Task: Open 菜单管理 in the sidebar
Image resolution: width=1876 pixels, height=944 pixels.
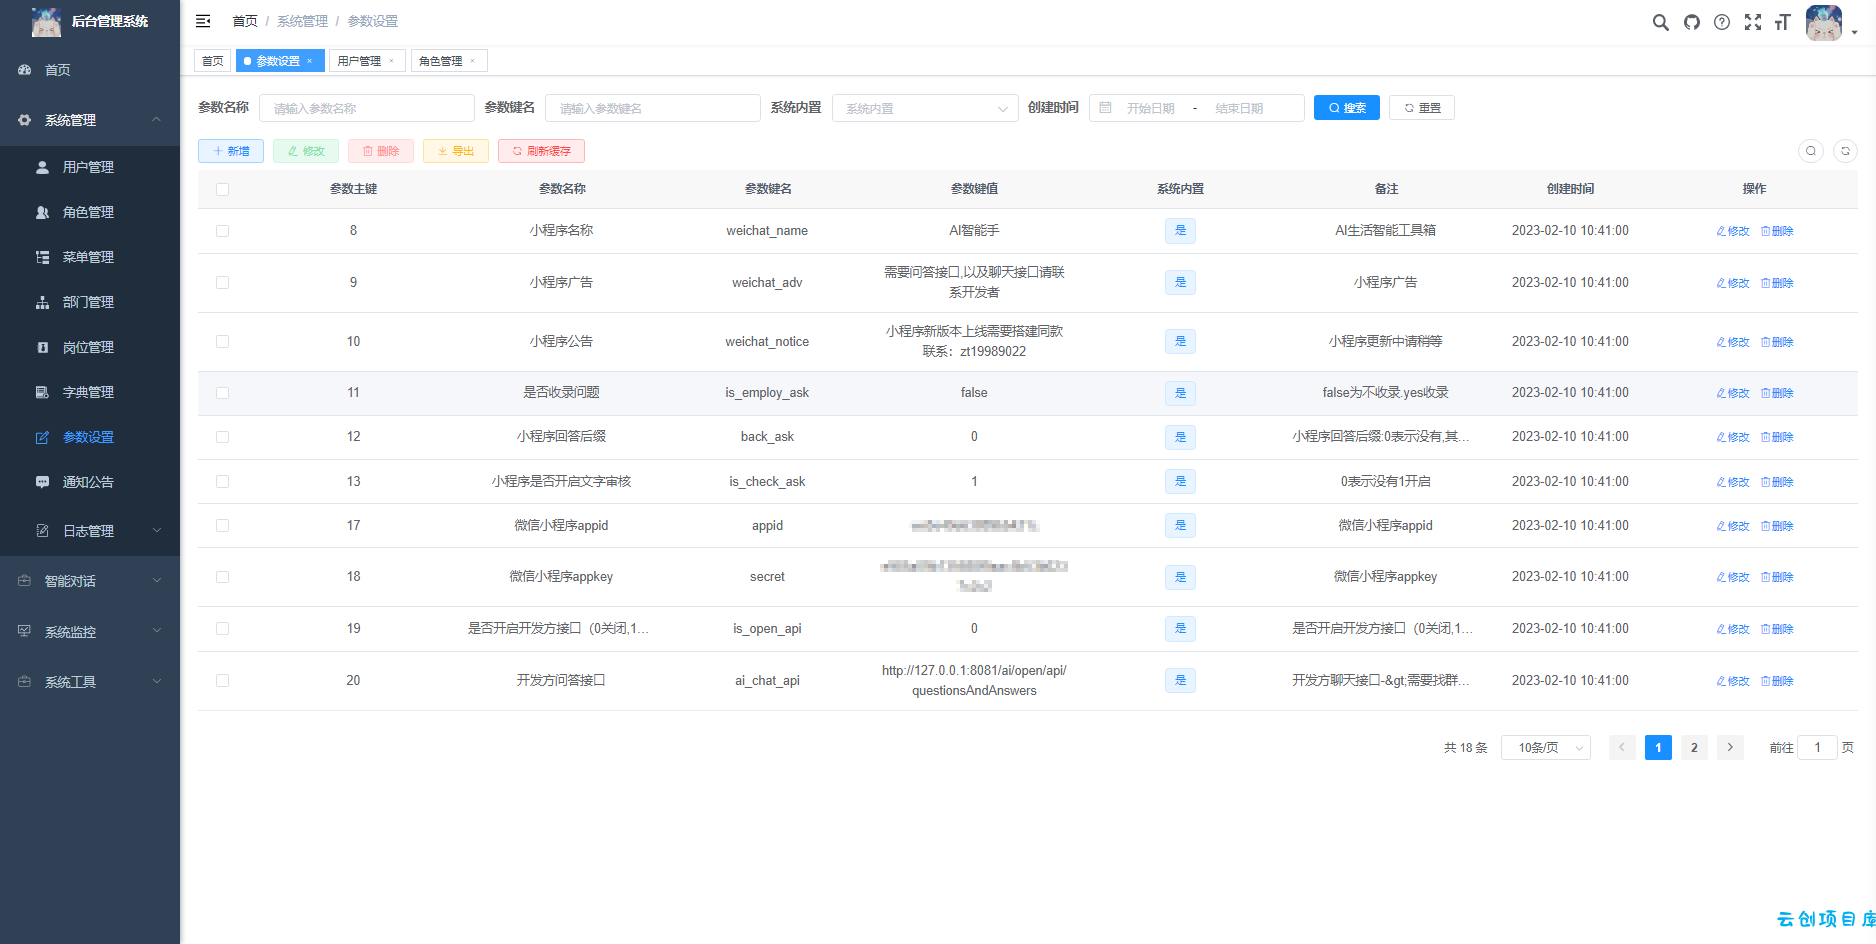Action: tap(90, 257)
